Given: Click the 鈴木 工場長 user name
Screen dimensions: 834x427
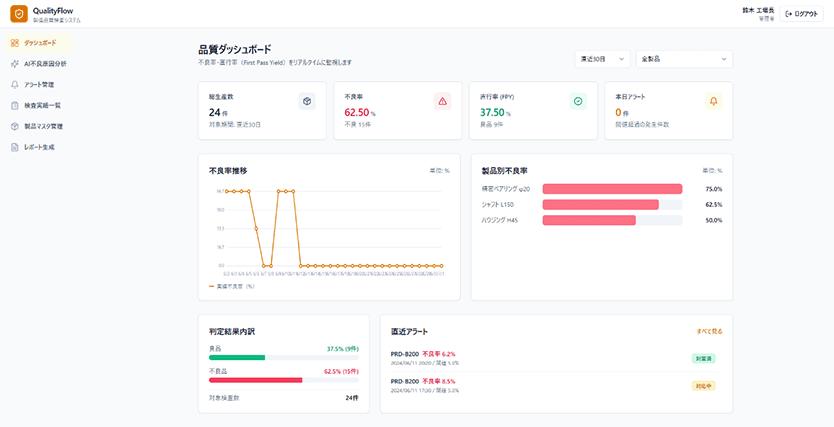Looking at the screenshot, I should [x=759, y=11].
